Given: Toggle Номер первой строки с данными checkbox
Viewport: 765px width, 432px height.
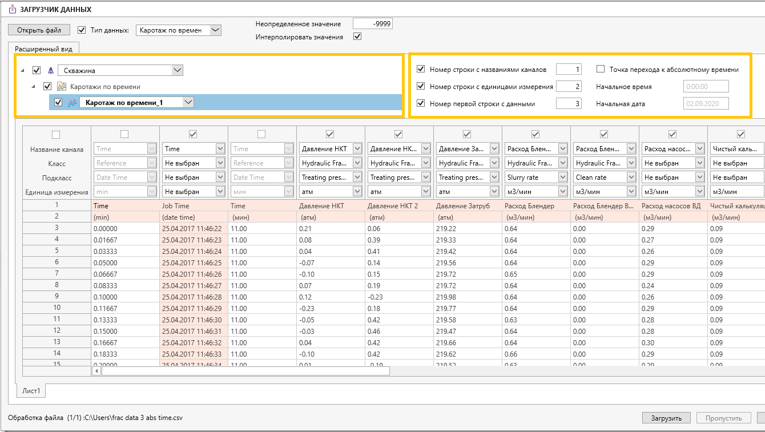Looking at the screenshot, I should pyautogui.click(x=421, y=103).
